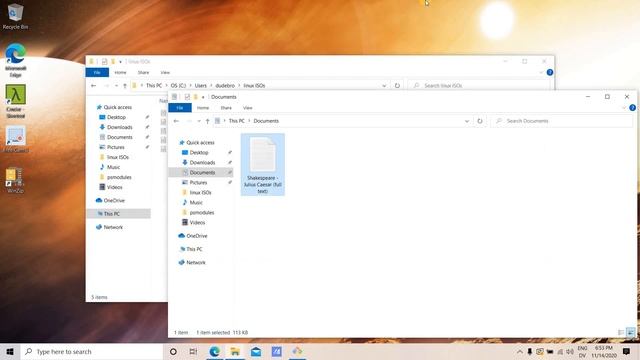Refresh the linux ISOs window
The height and width of the screenshot is (360, 640).
pos(397,85)
